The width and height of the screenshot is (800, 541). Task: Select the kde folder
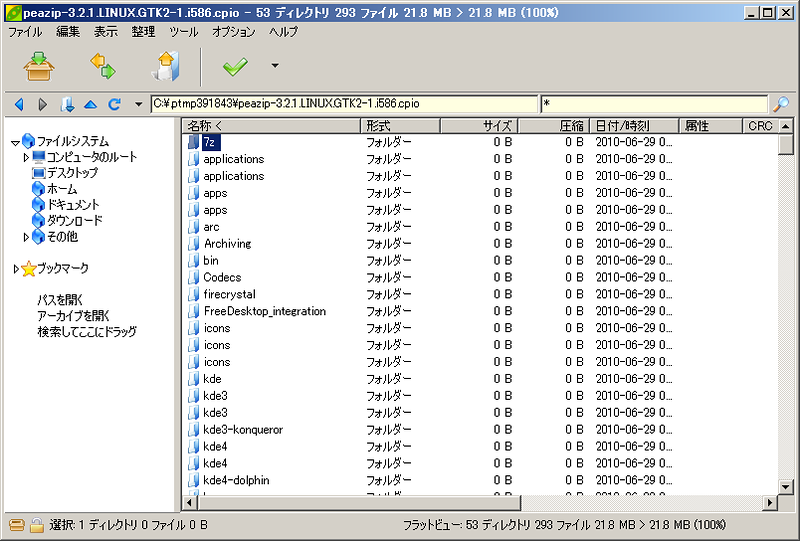pos(212,379)
